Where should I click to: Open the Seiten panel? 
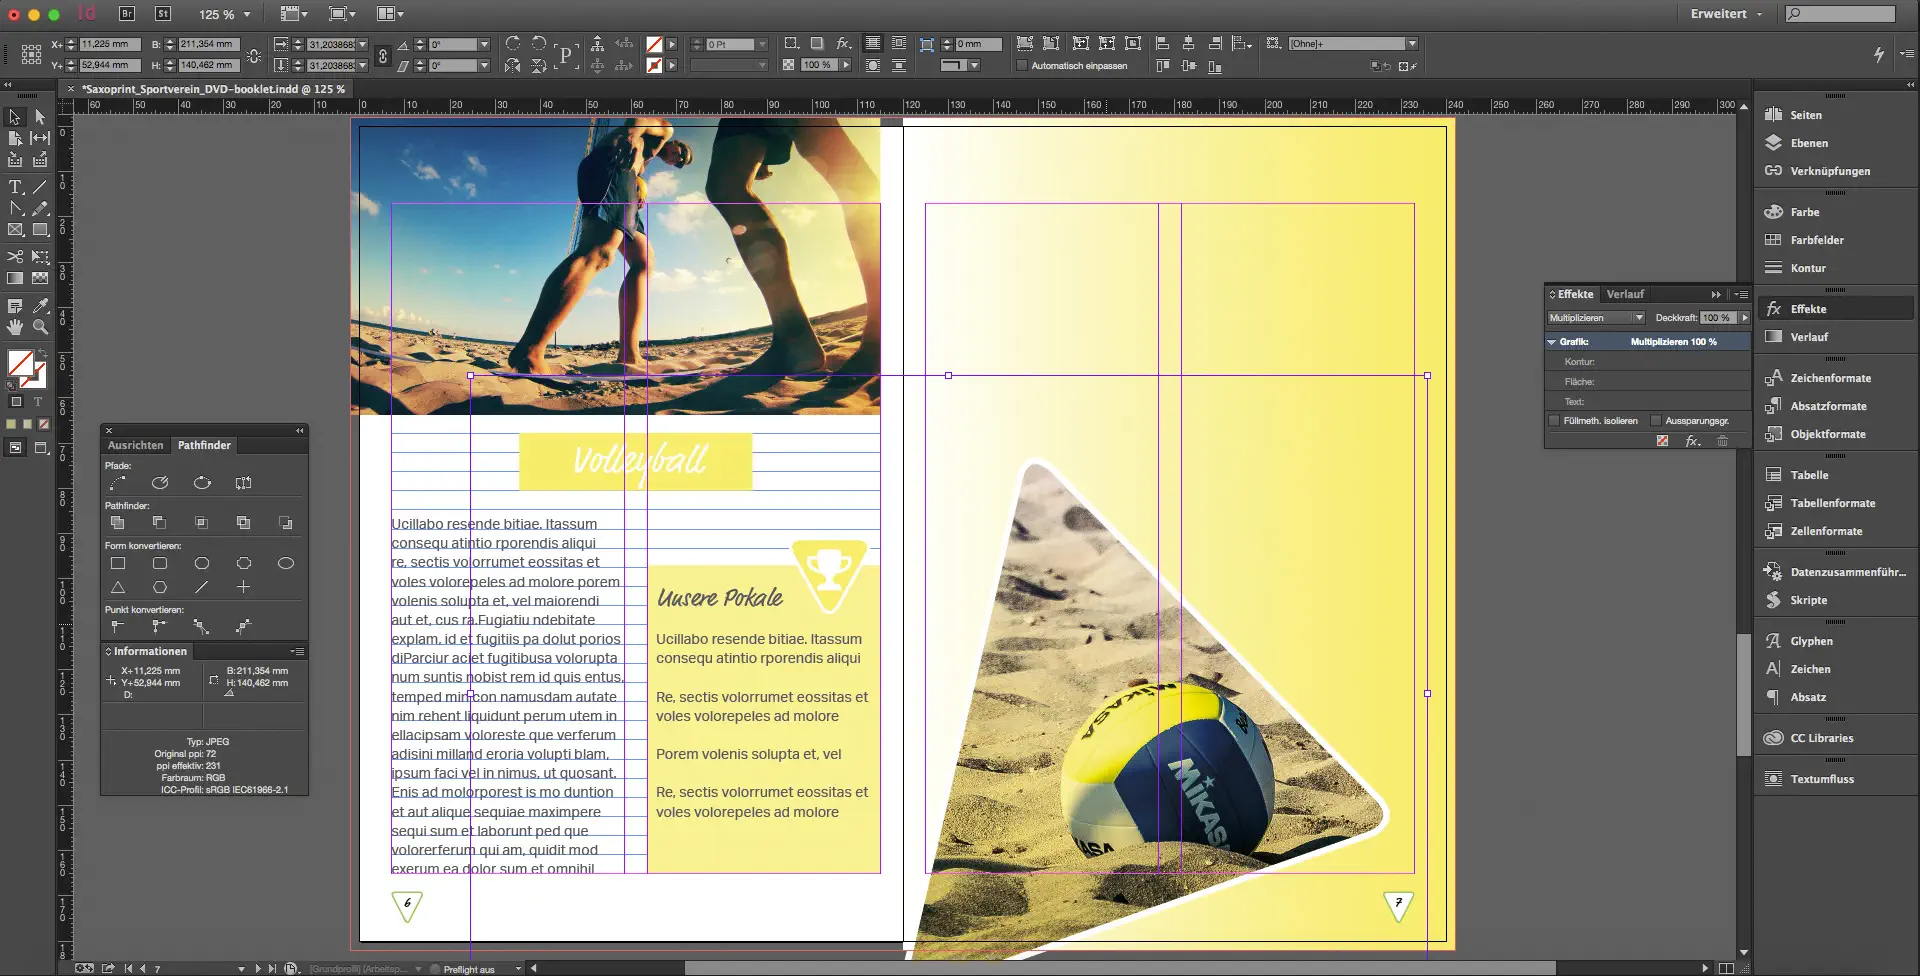click(x=1805, y=115)
